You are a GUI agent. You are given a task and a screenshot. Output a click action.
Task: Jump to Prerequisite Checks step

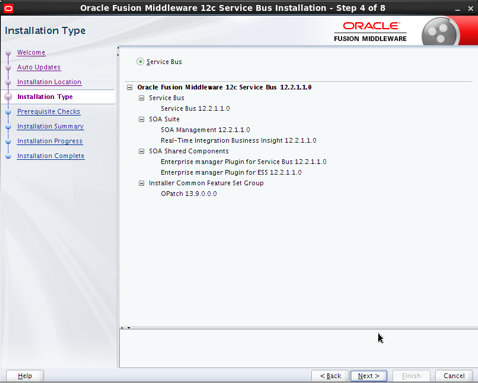point(49,112)
